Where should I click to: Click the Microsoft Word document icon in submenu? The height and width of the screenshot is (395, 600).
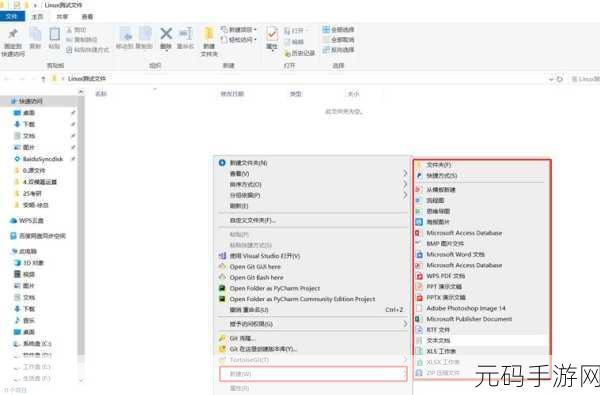click(419, 254)
